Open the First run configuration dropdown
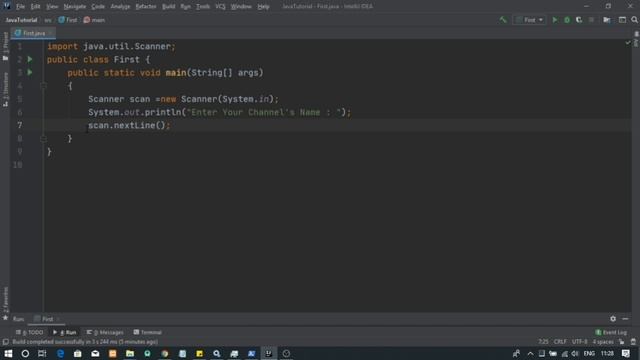This screenshot has height=360, width=640. 529,20
